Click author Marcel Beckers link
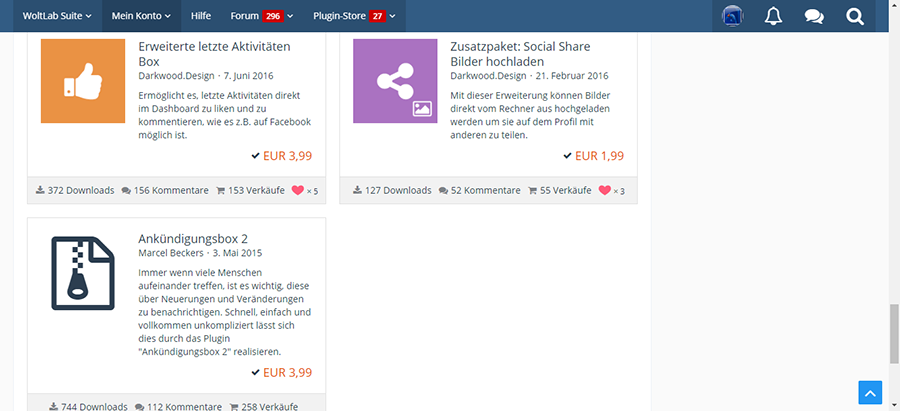This screenshot has height=411, width=900. pyautogui.click(x=172, y=253)
